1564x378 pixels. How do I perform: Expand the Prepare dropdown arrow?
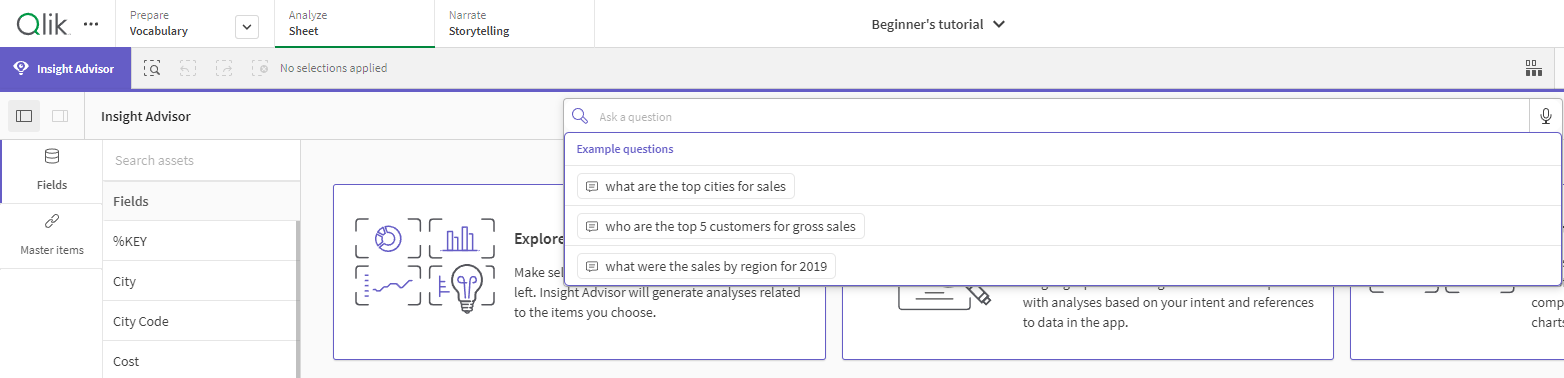click(247, 27)
